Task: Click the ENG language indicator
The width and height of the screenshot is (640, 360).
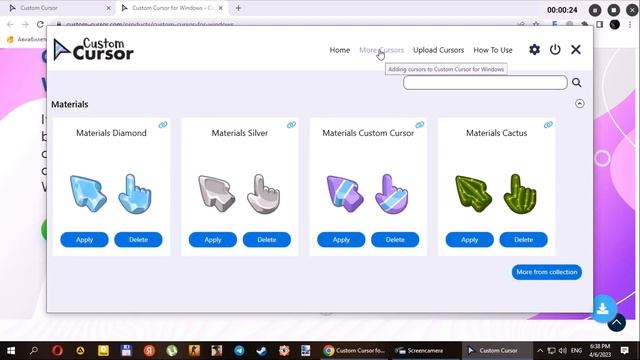Action: [576, 351]
